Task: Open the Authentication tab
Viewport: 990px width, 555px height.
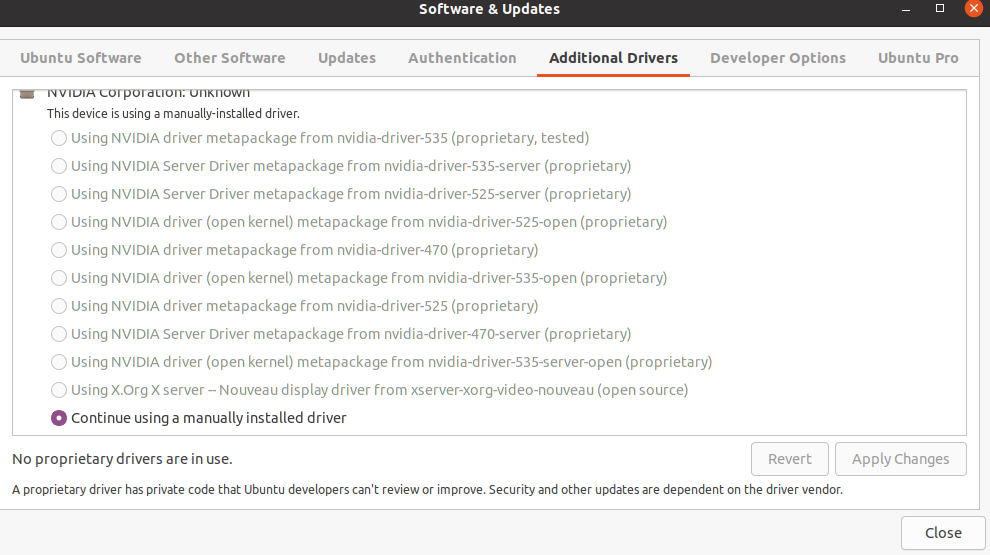Action: click(x=462, y=58)
